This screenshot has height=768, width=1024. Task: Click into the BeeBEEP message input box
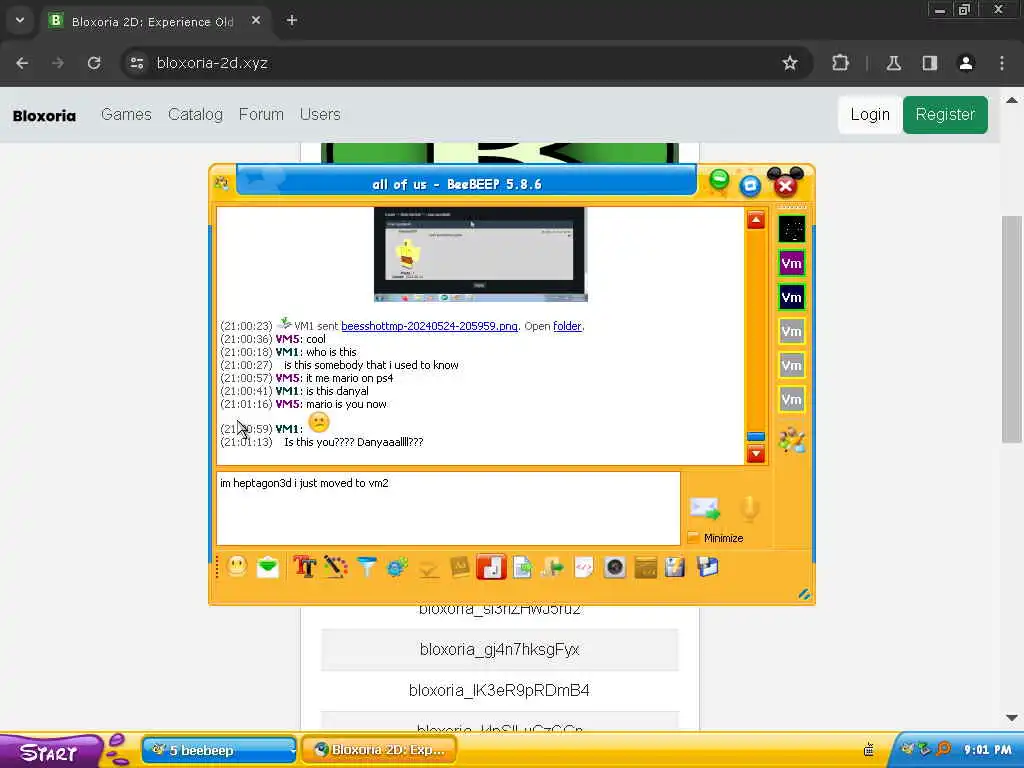pyautogui.click(x=448, y=508)
